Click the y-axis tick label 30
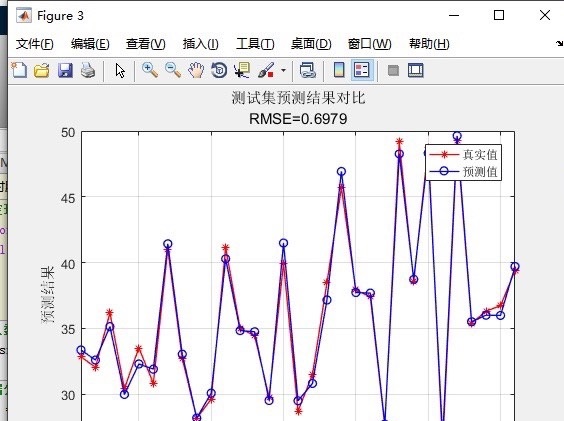The height and width of the screenshot is (421, 564). coord(68,395)
